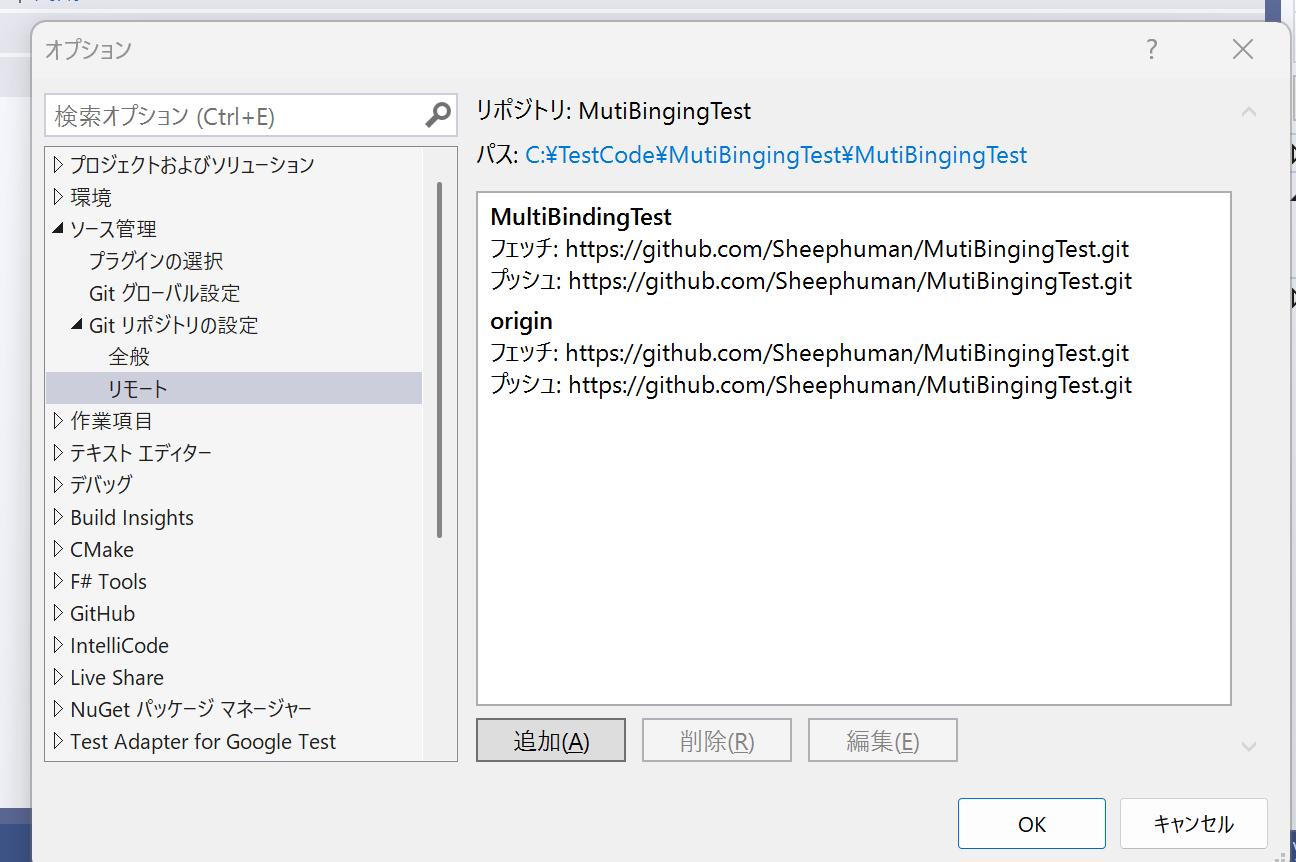This screenshot has width=1296, height=862.
Task: Expand the Live Share node
Action: point(59,677)
